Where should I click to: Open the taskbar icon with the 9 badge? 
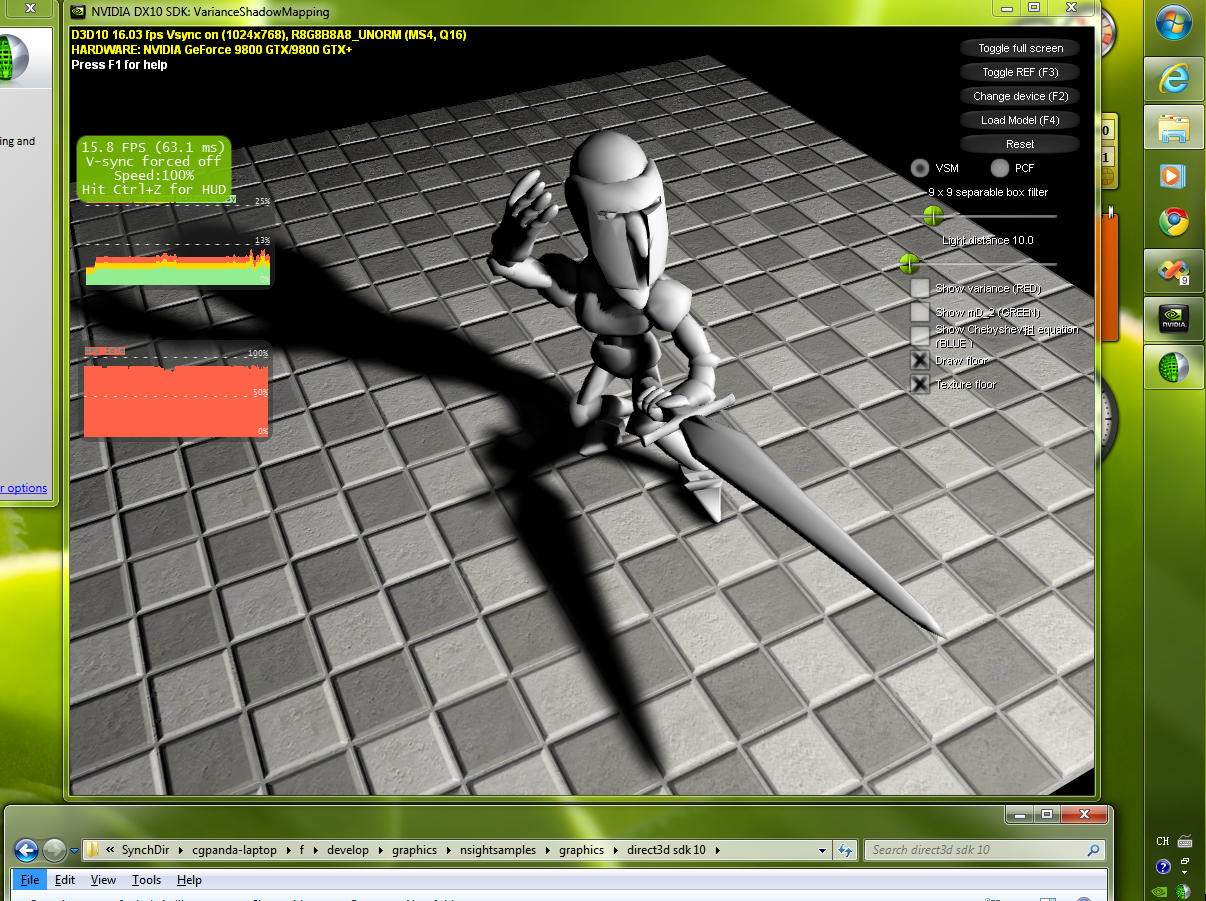1173,271
